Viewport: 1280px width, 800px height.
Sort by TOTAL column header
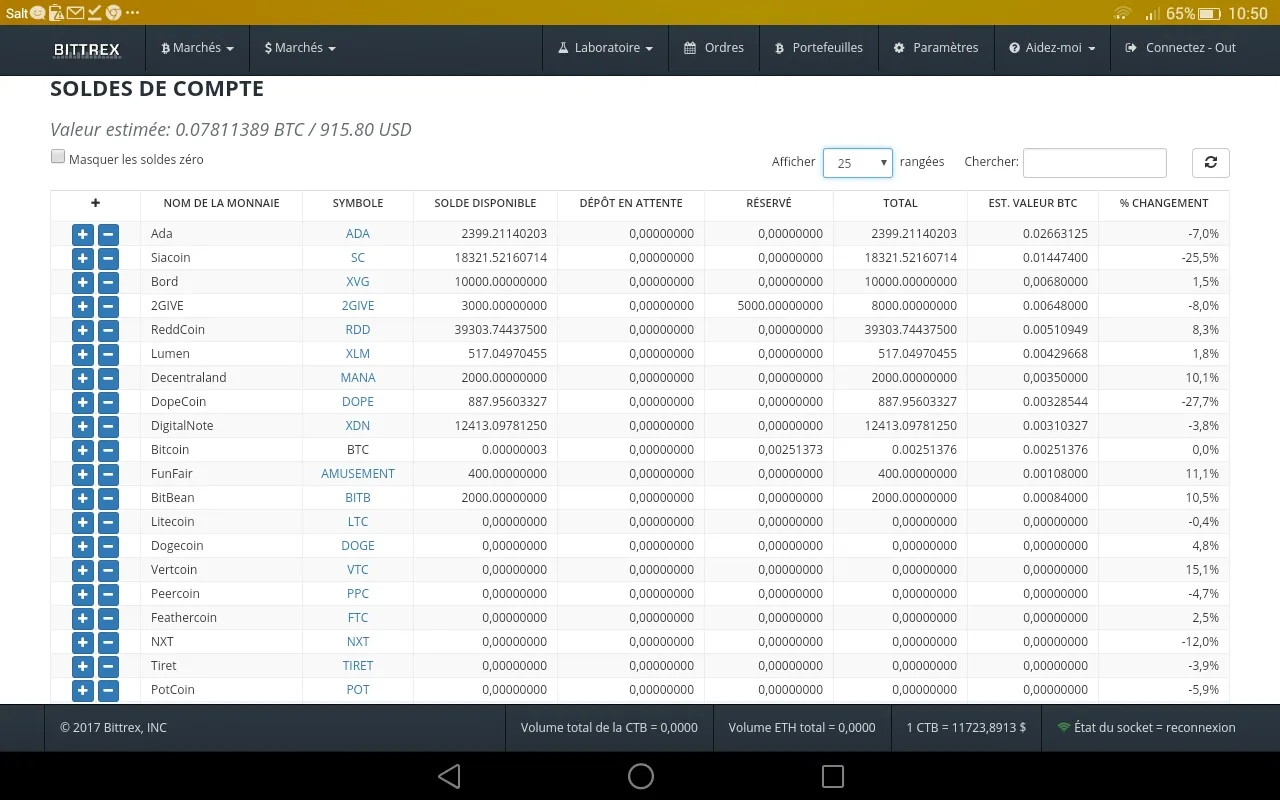click(x=900, y=203)
